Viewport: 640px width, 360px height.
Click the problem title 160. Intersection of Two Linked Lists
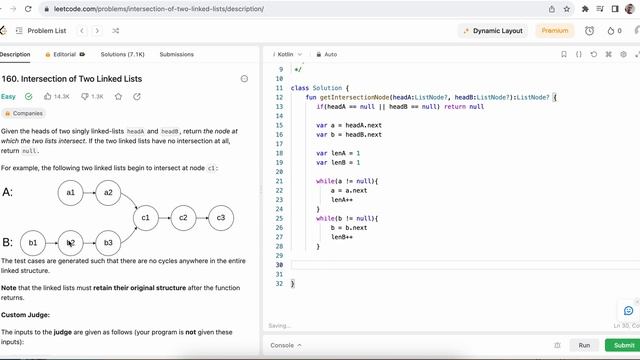click(x=72, y=79)
